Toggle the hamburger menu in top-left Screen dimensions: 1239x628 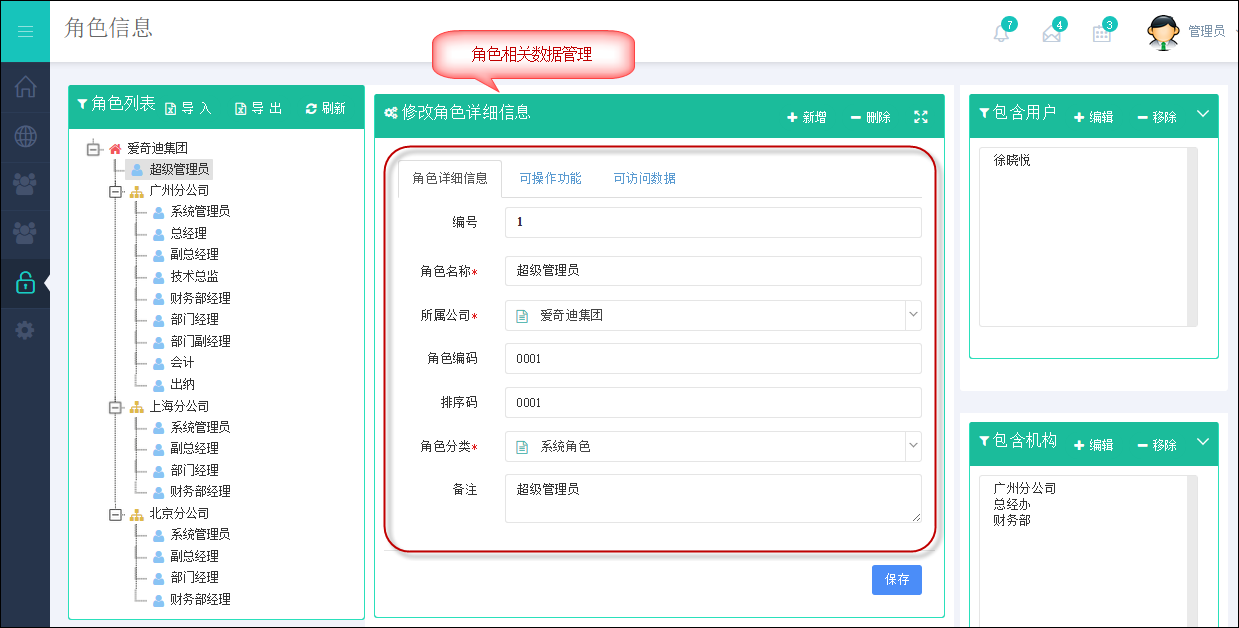coord(25,32)
